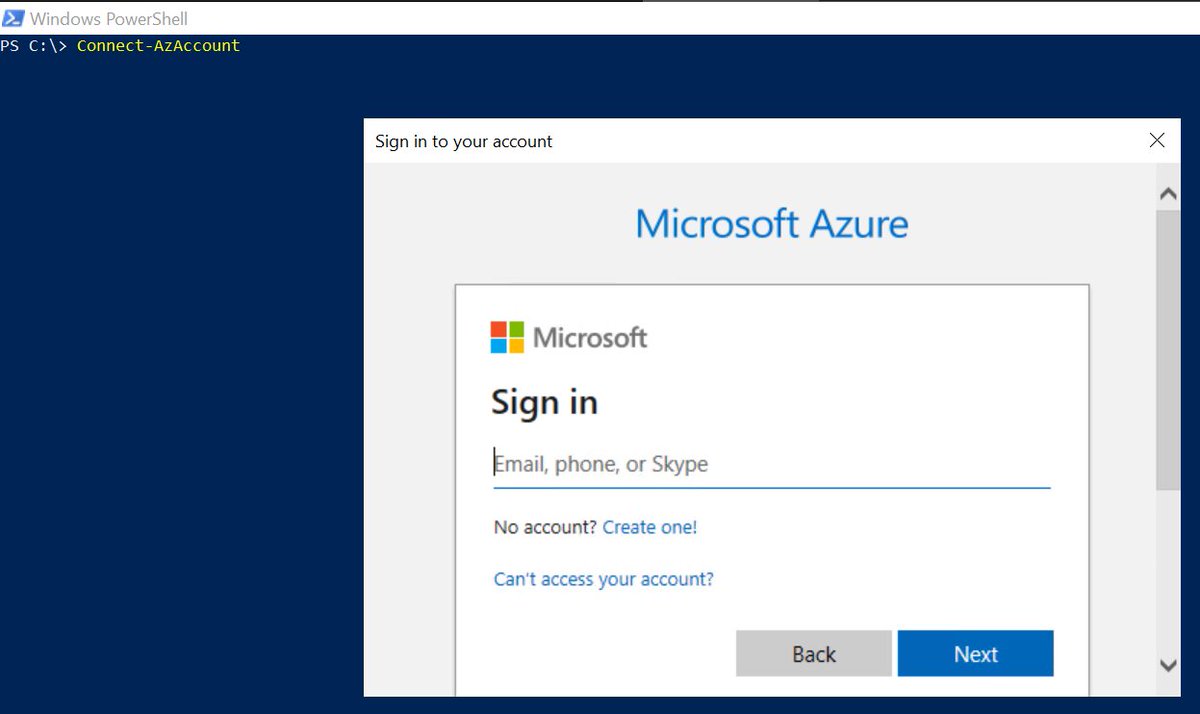Click the Windows PowerShell title text

pyautogui.click(x=109, y=19)
